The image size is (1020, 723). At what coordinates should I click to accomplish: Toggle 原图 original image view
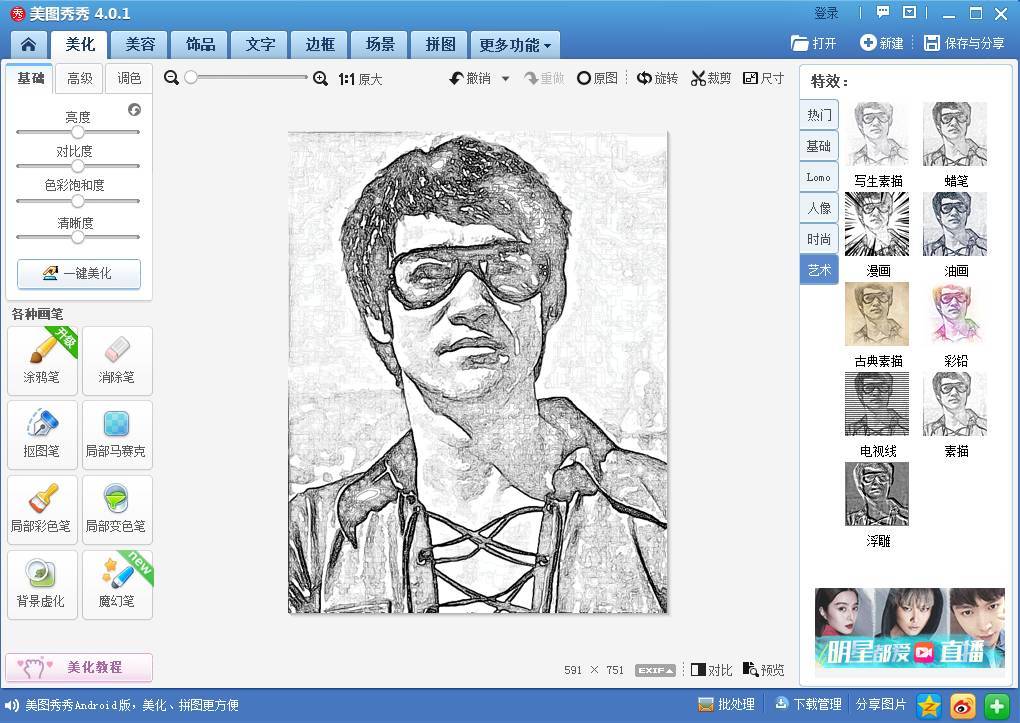point(597,78)
